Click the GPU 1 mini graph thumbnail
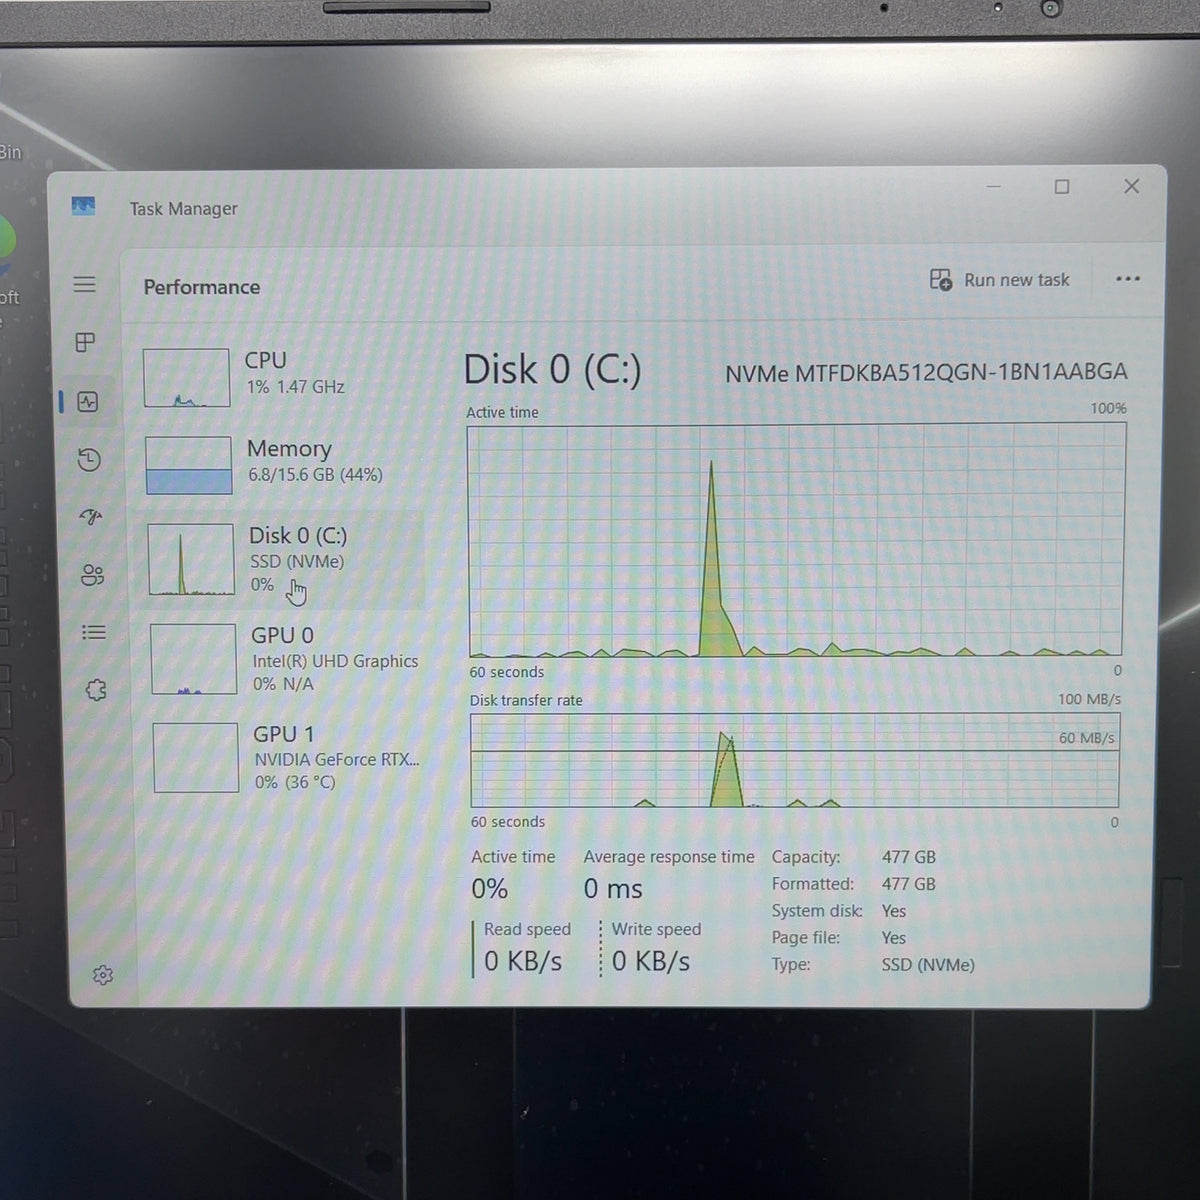The height and width of the screenshot is (1200, 1200). [196, 758]
